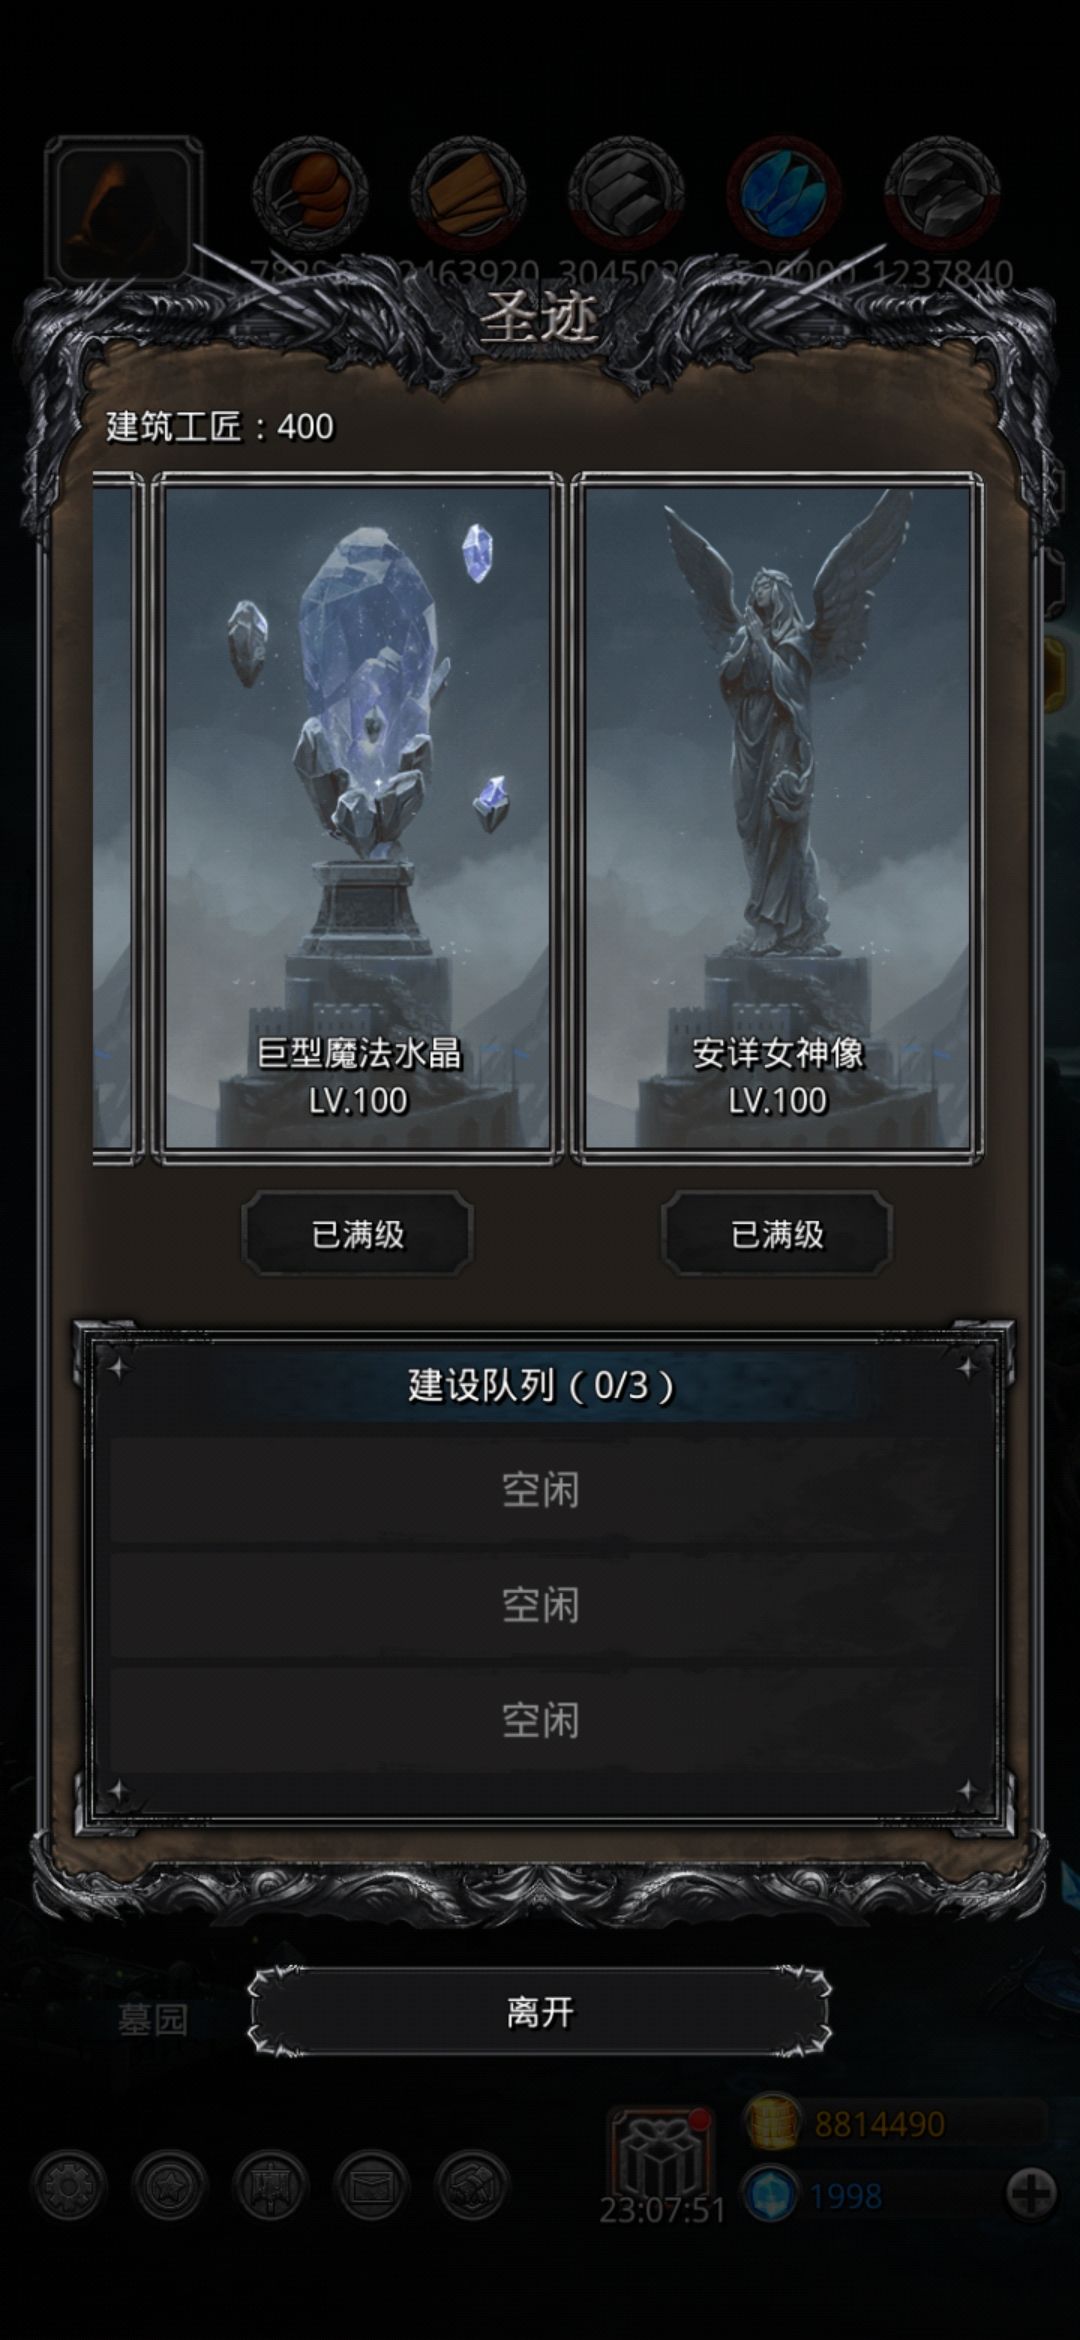Screen dimensions: 1080x2340
Task: Tap the third 空闲 build queue slot
Action: pos(540,1720)
